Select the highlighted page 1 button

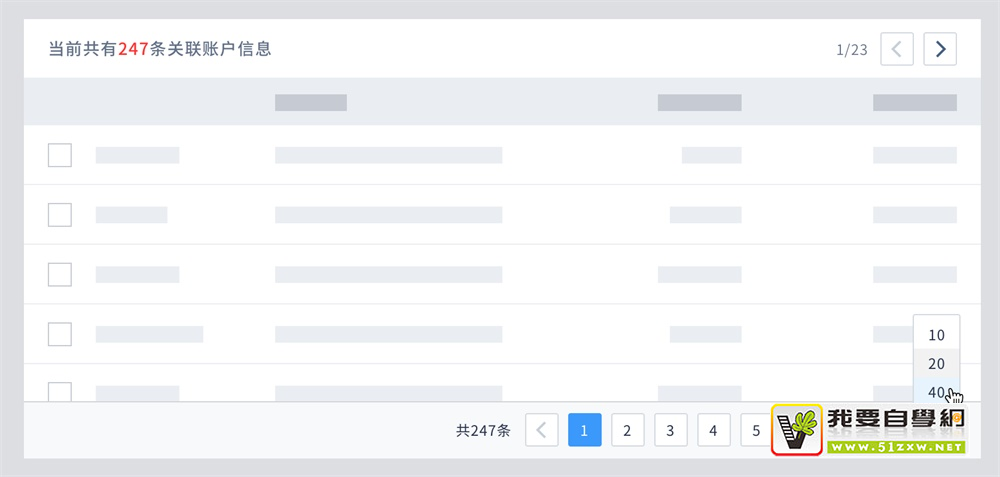coord(584,431)
